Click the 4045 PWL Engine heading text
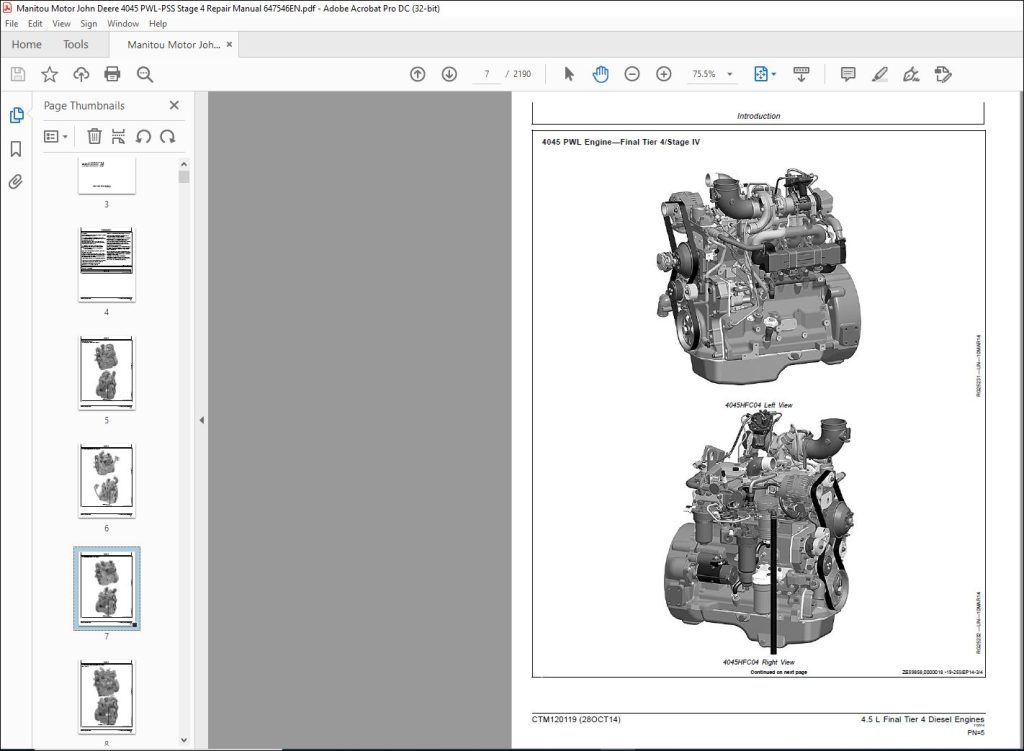Screen dimensions: 1024x751 pyautogui.click(x=620, y=142)
